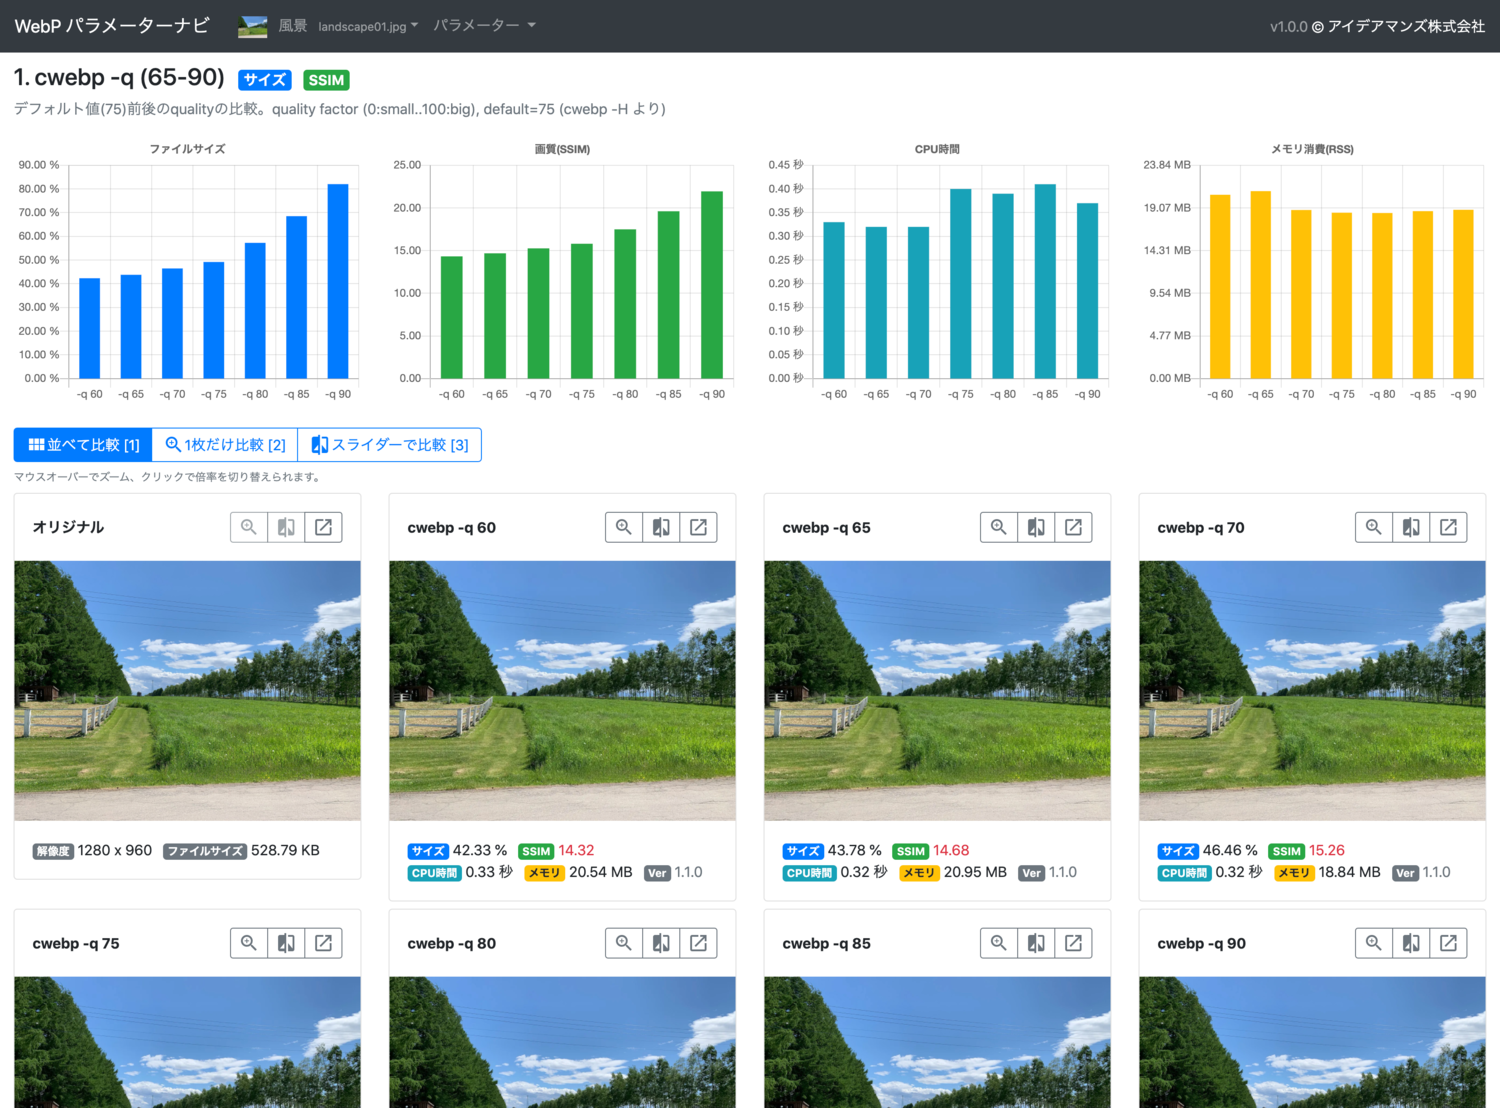Viewport: 1500px width, 1108px height.
Task: Click 528.79 KB file size on Original card
Action: (x=285, y=850)
